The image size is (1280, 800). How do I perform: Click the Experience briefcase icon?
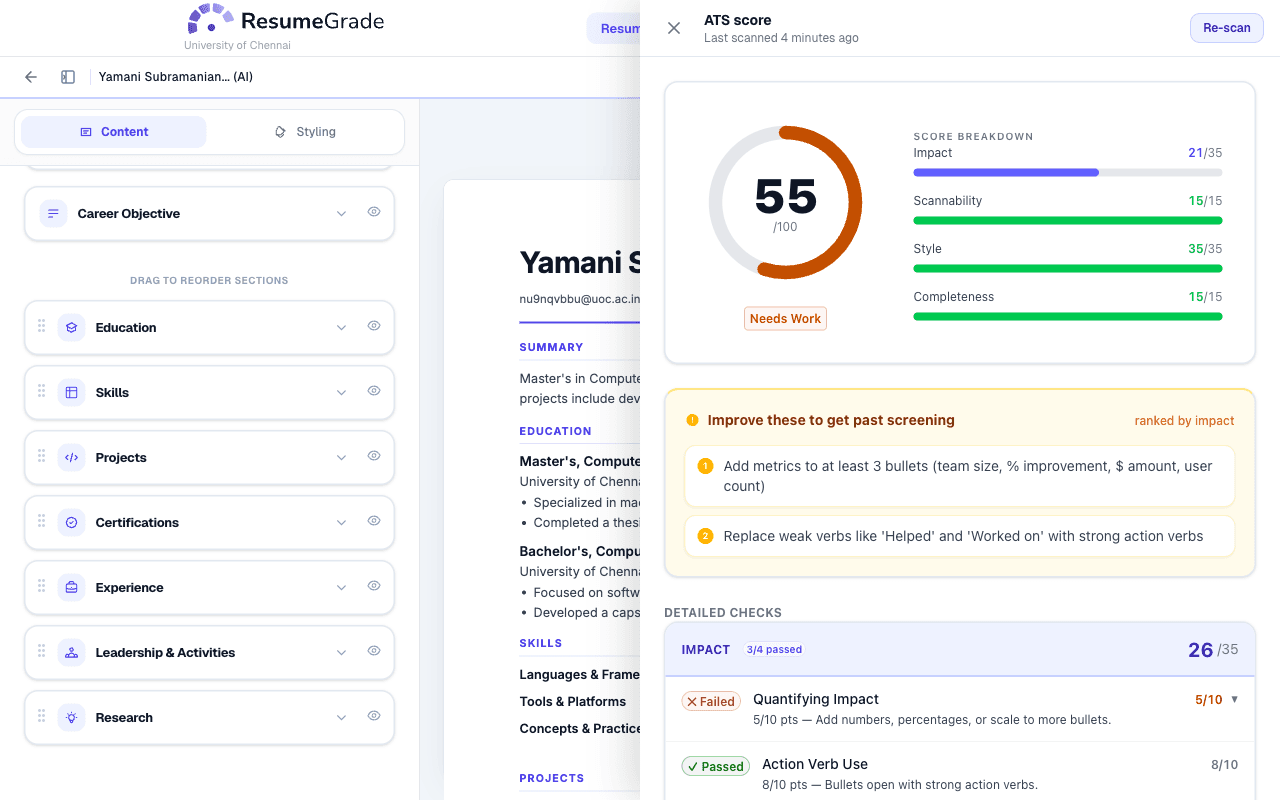[x=71, y=588]
